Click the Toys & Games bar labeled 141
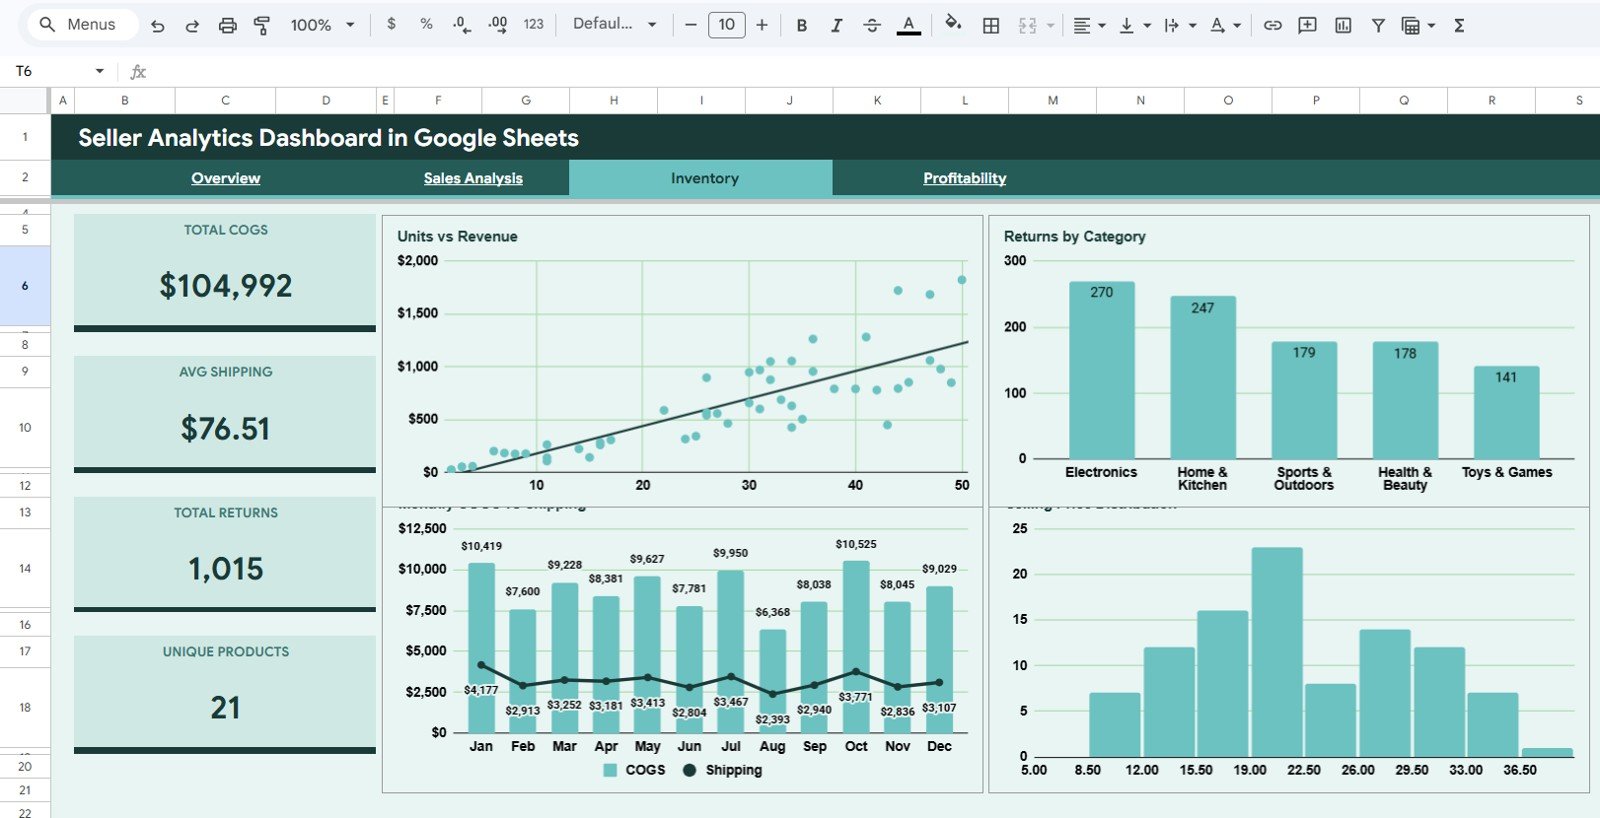The height and width of the screenshot is (818, 1600). point(1506,412)
